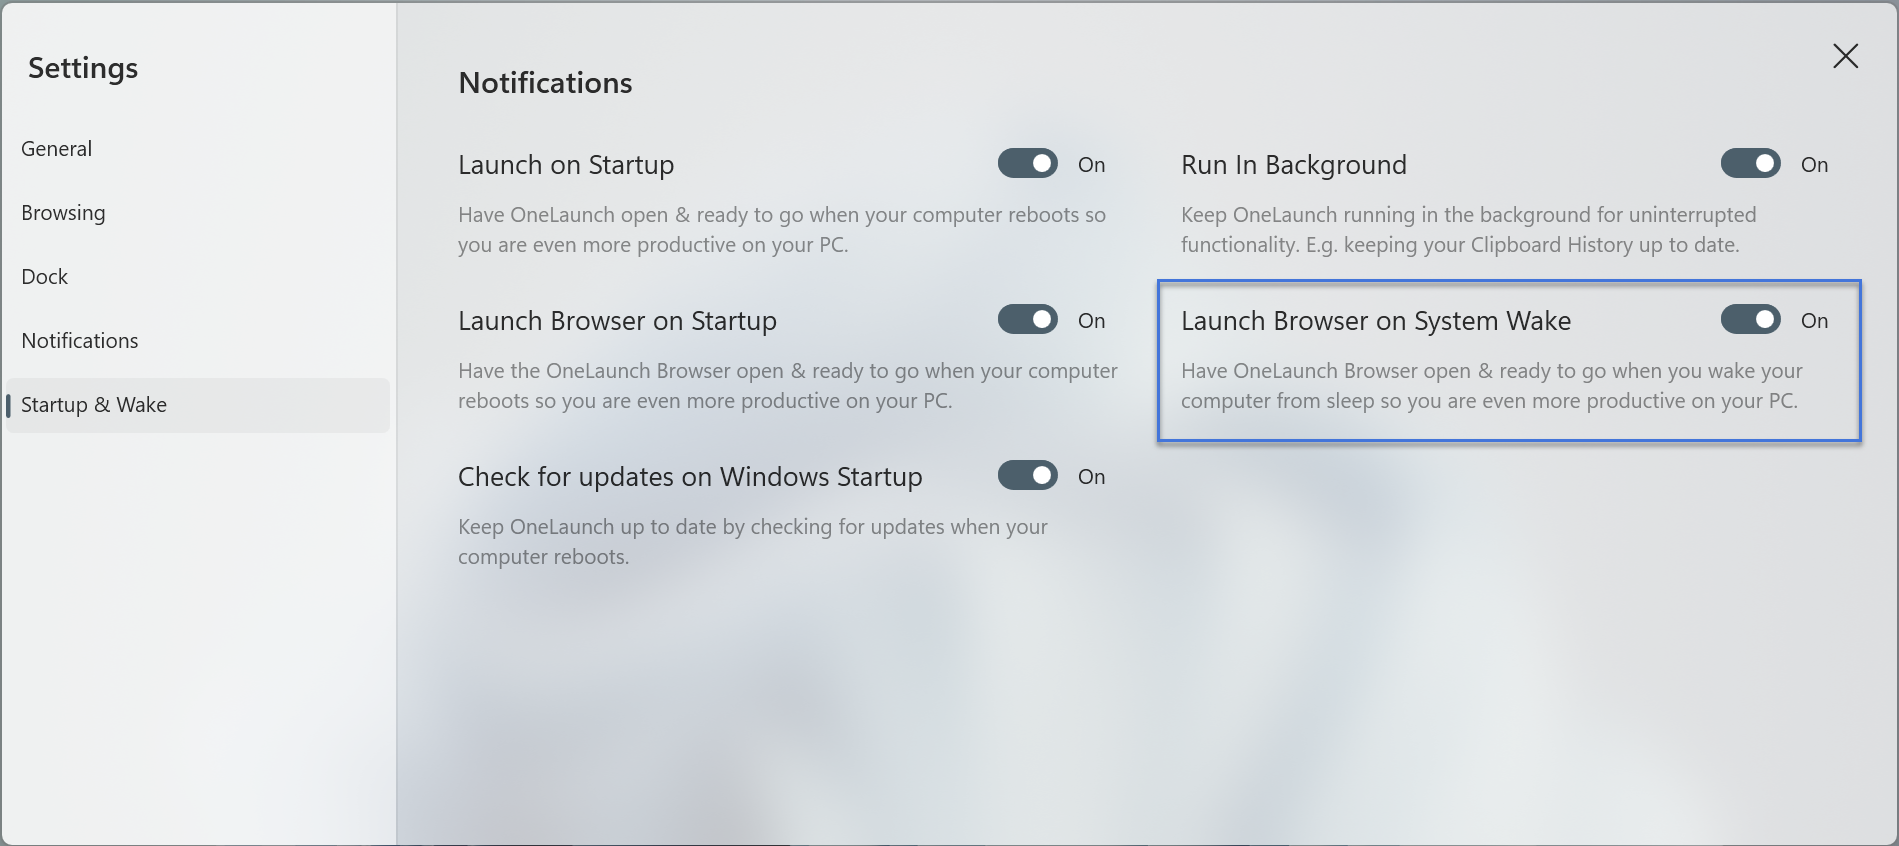Click the Launch Browser on Startup heading
This screenshot has height=846, width=1899.
click(617, 321)
